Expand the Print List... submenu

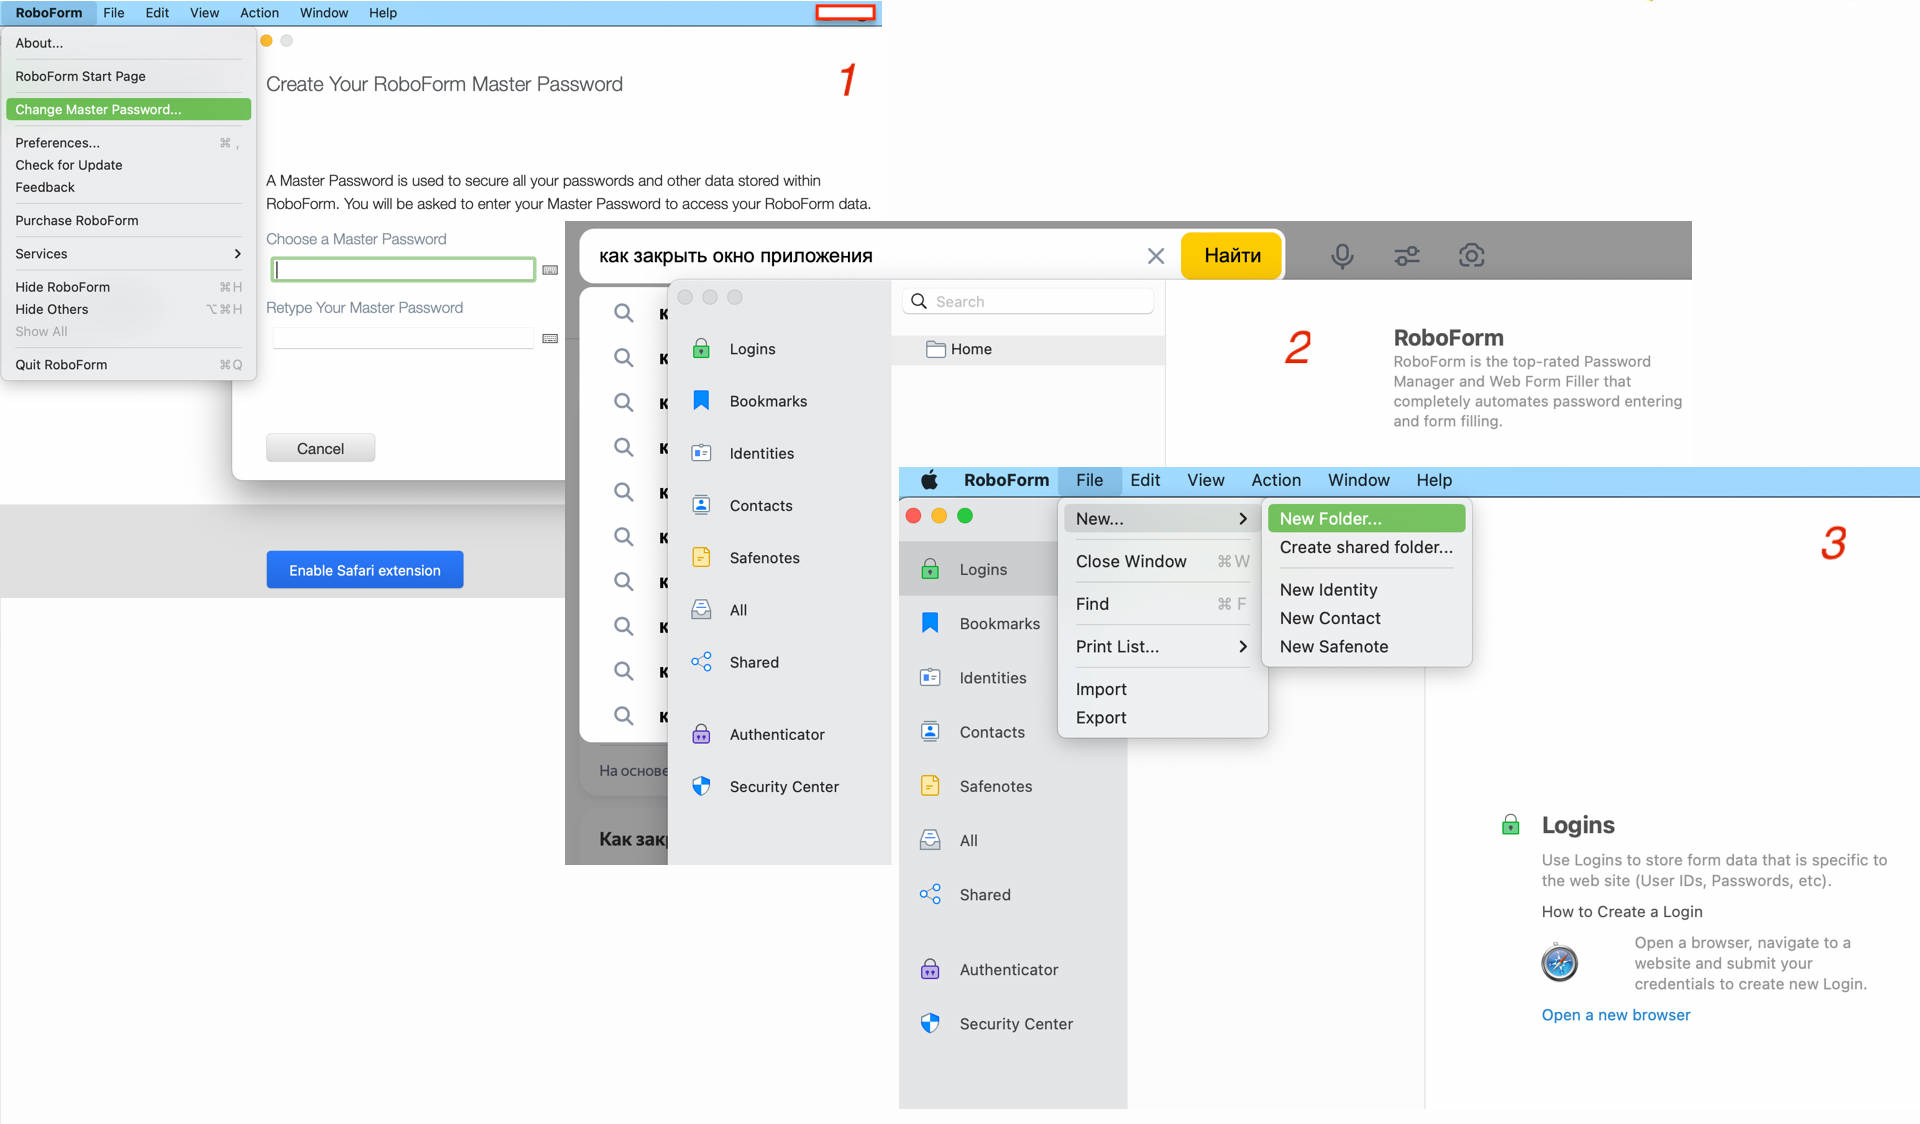[1160, 647]
